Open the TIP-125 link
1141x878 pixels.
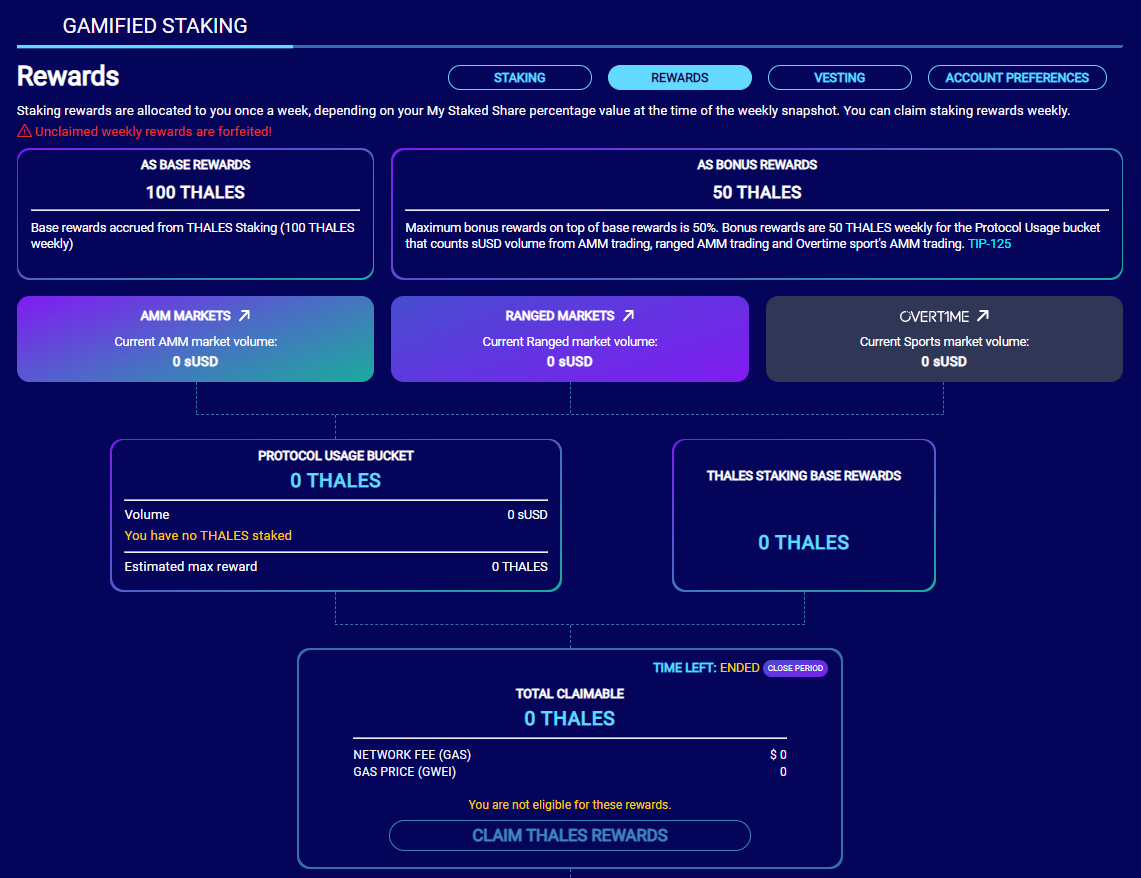[989, 244]
